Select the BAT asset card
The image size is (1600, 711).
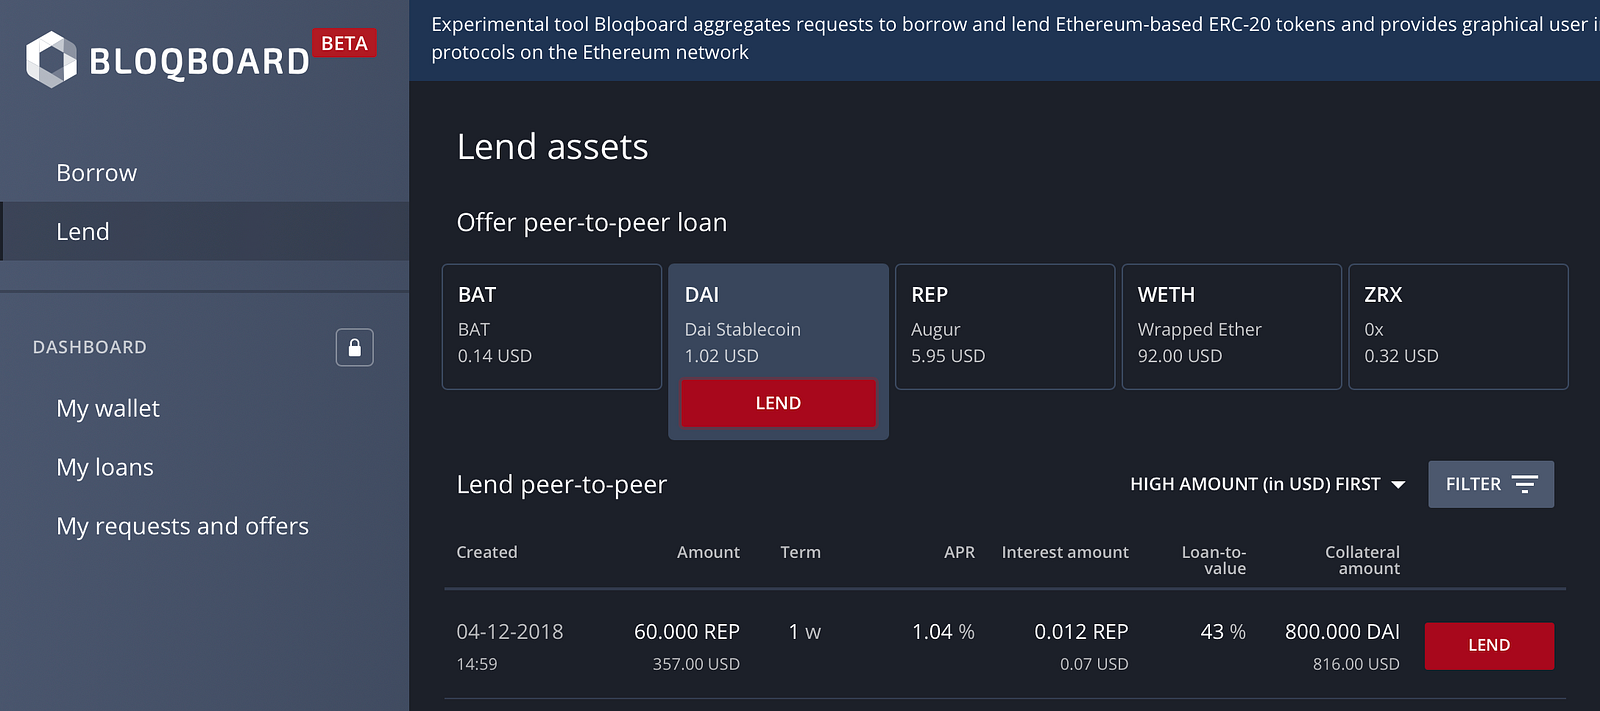click(x=552, y=326)
